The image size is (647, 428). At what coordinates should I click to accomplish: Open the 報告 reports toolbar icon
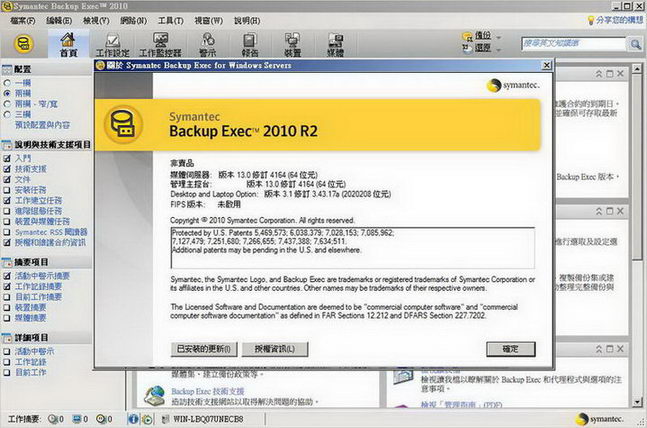[250, 44]
